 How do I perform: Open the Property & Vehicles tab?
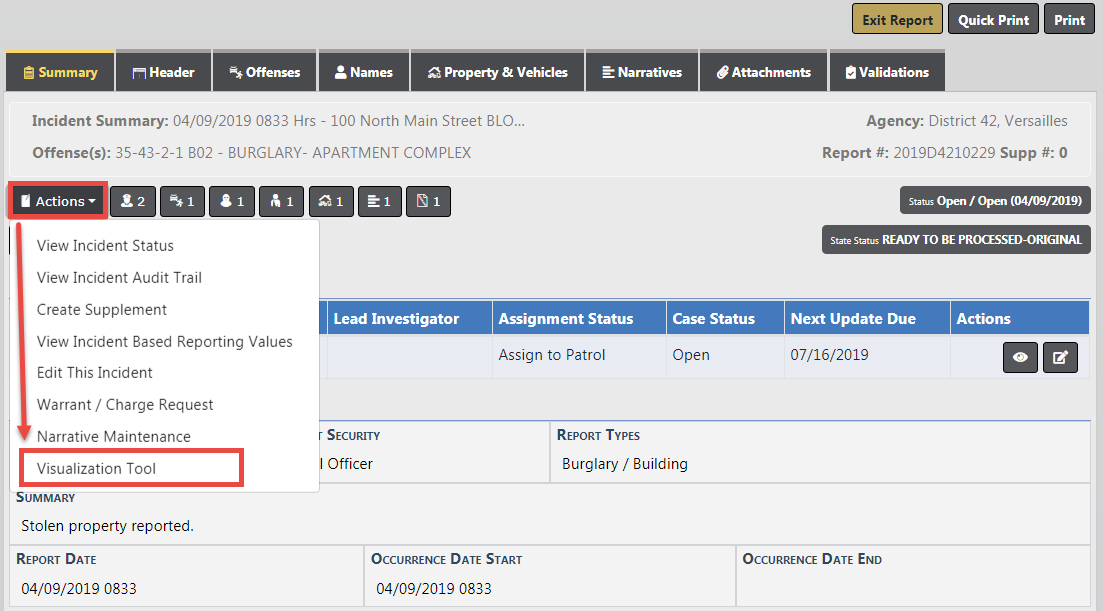point(497,72)
